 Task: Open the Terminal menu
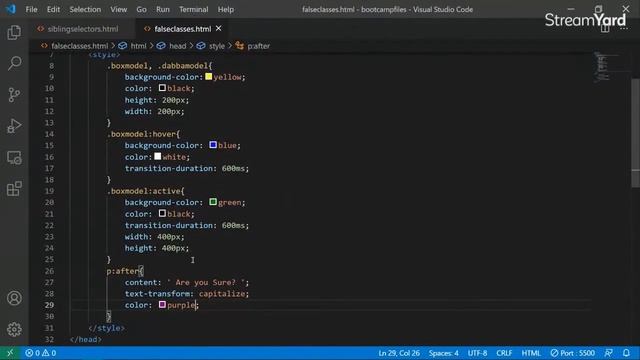pos(193,9)
